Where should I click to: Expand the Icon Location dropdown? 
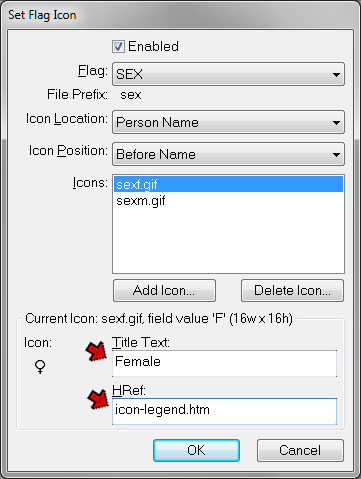coord(228,122)
